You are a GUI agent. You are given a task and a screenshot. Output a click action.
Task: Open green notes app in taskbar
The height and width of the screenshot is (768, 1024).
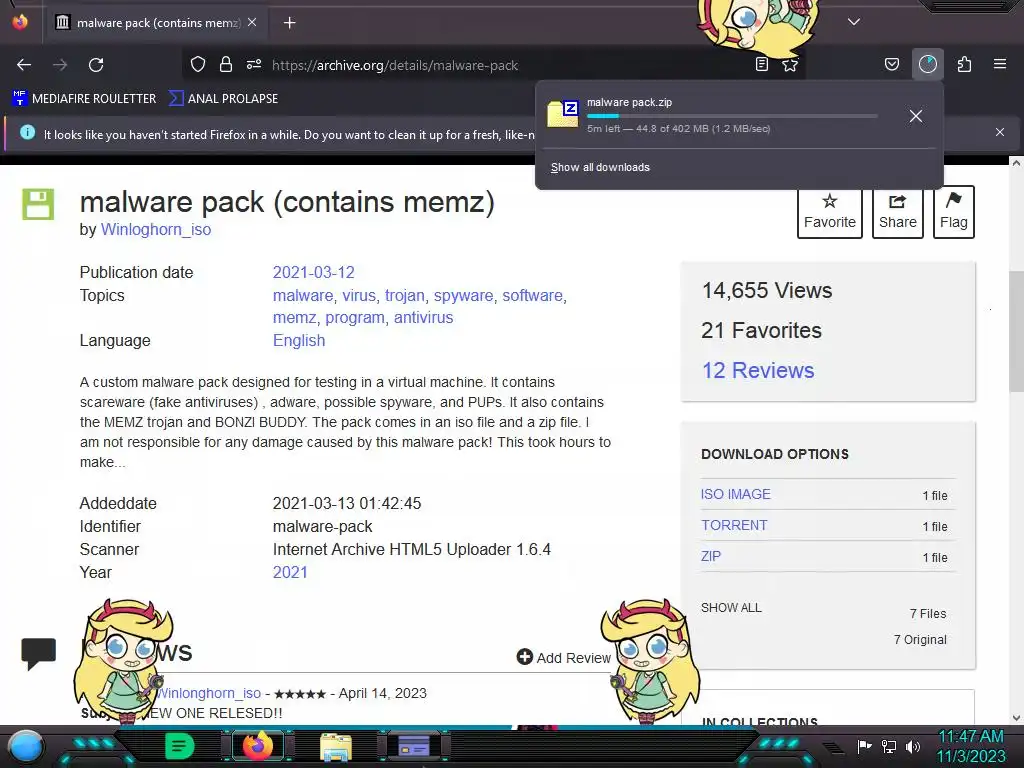[180, 746]
